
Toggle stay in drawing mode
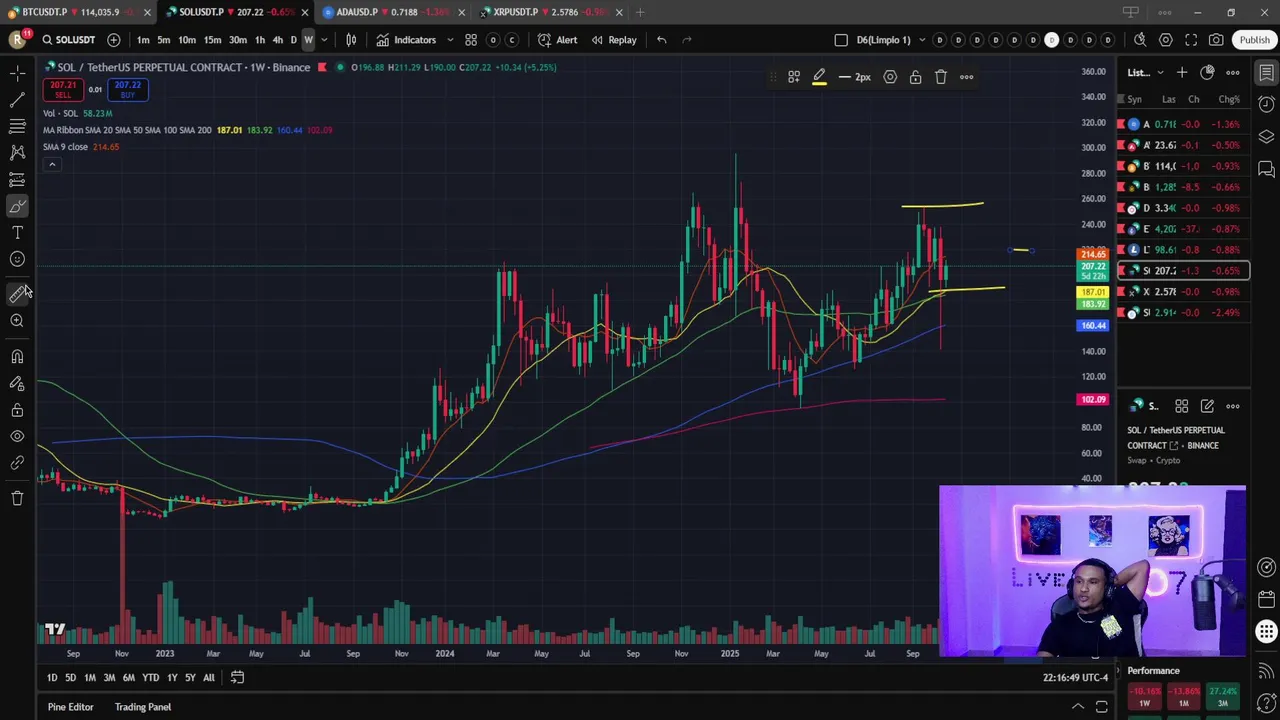pos(17,384)
